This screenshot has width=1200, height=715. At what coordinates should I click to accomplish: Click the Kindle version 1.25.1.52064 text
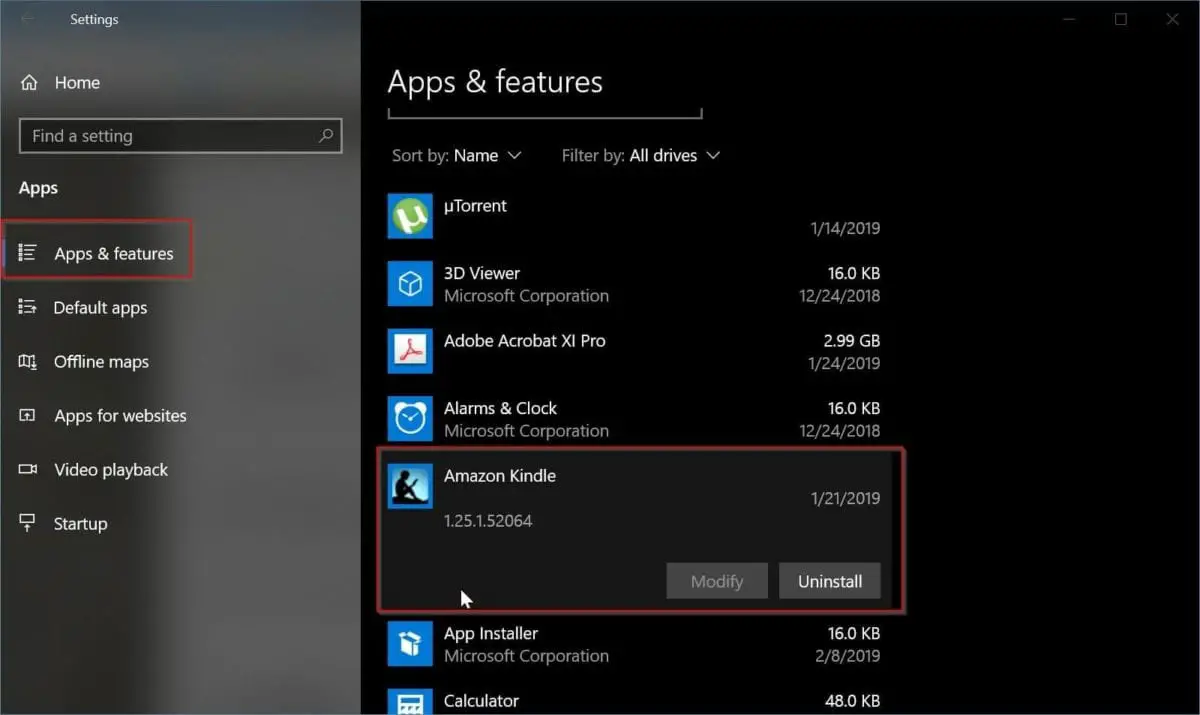(488, 521)
